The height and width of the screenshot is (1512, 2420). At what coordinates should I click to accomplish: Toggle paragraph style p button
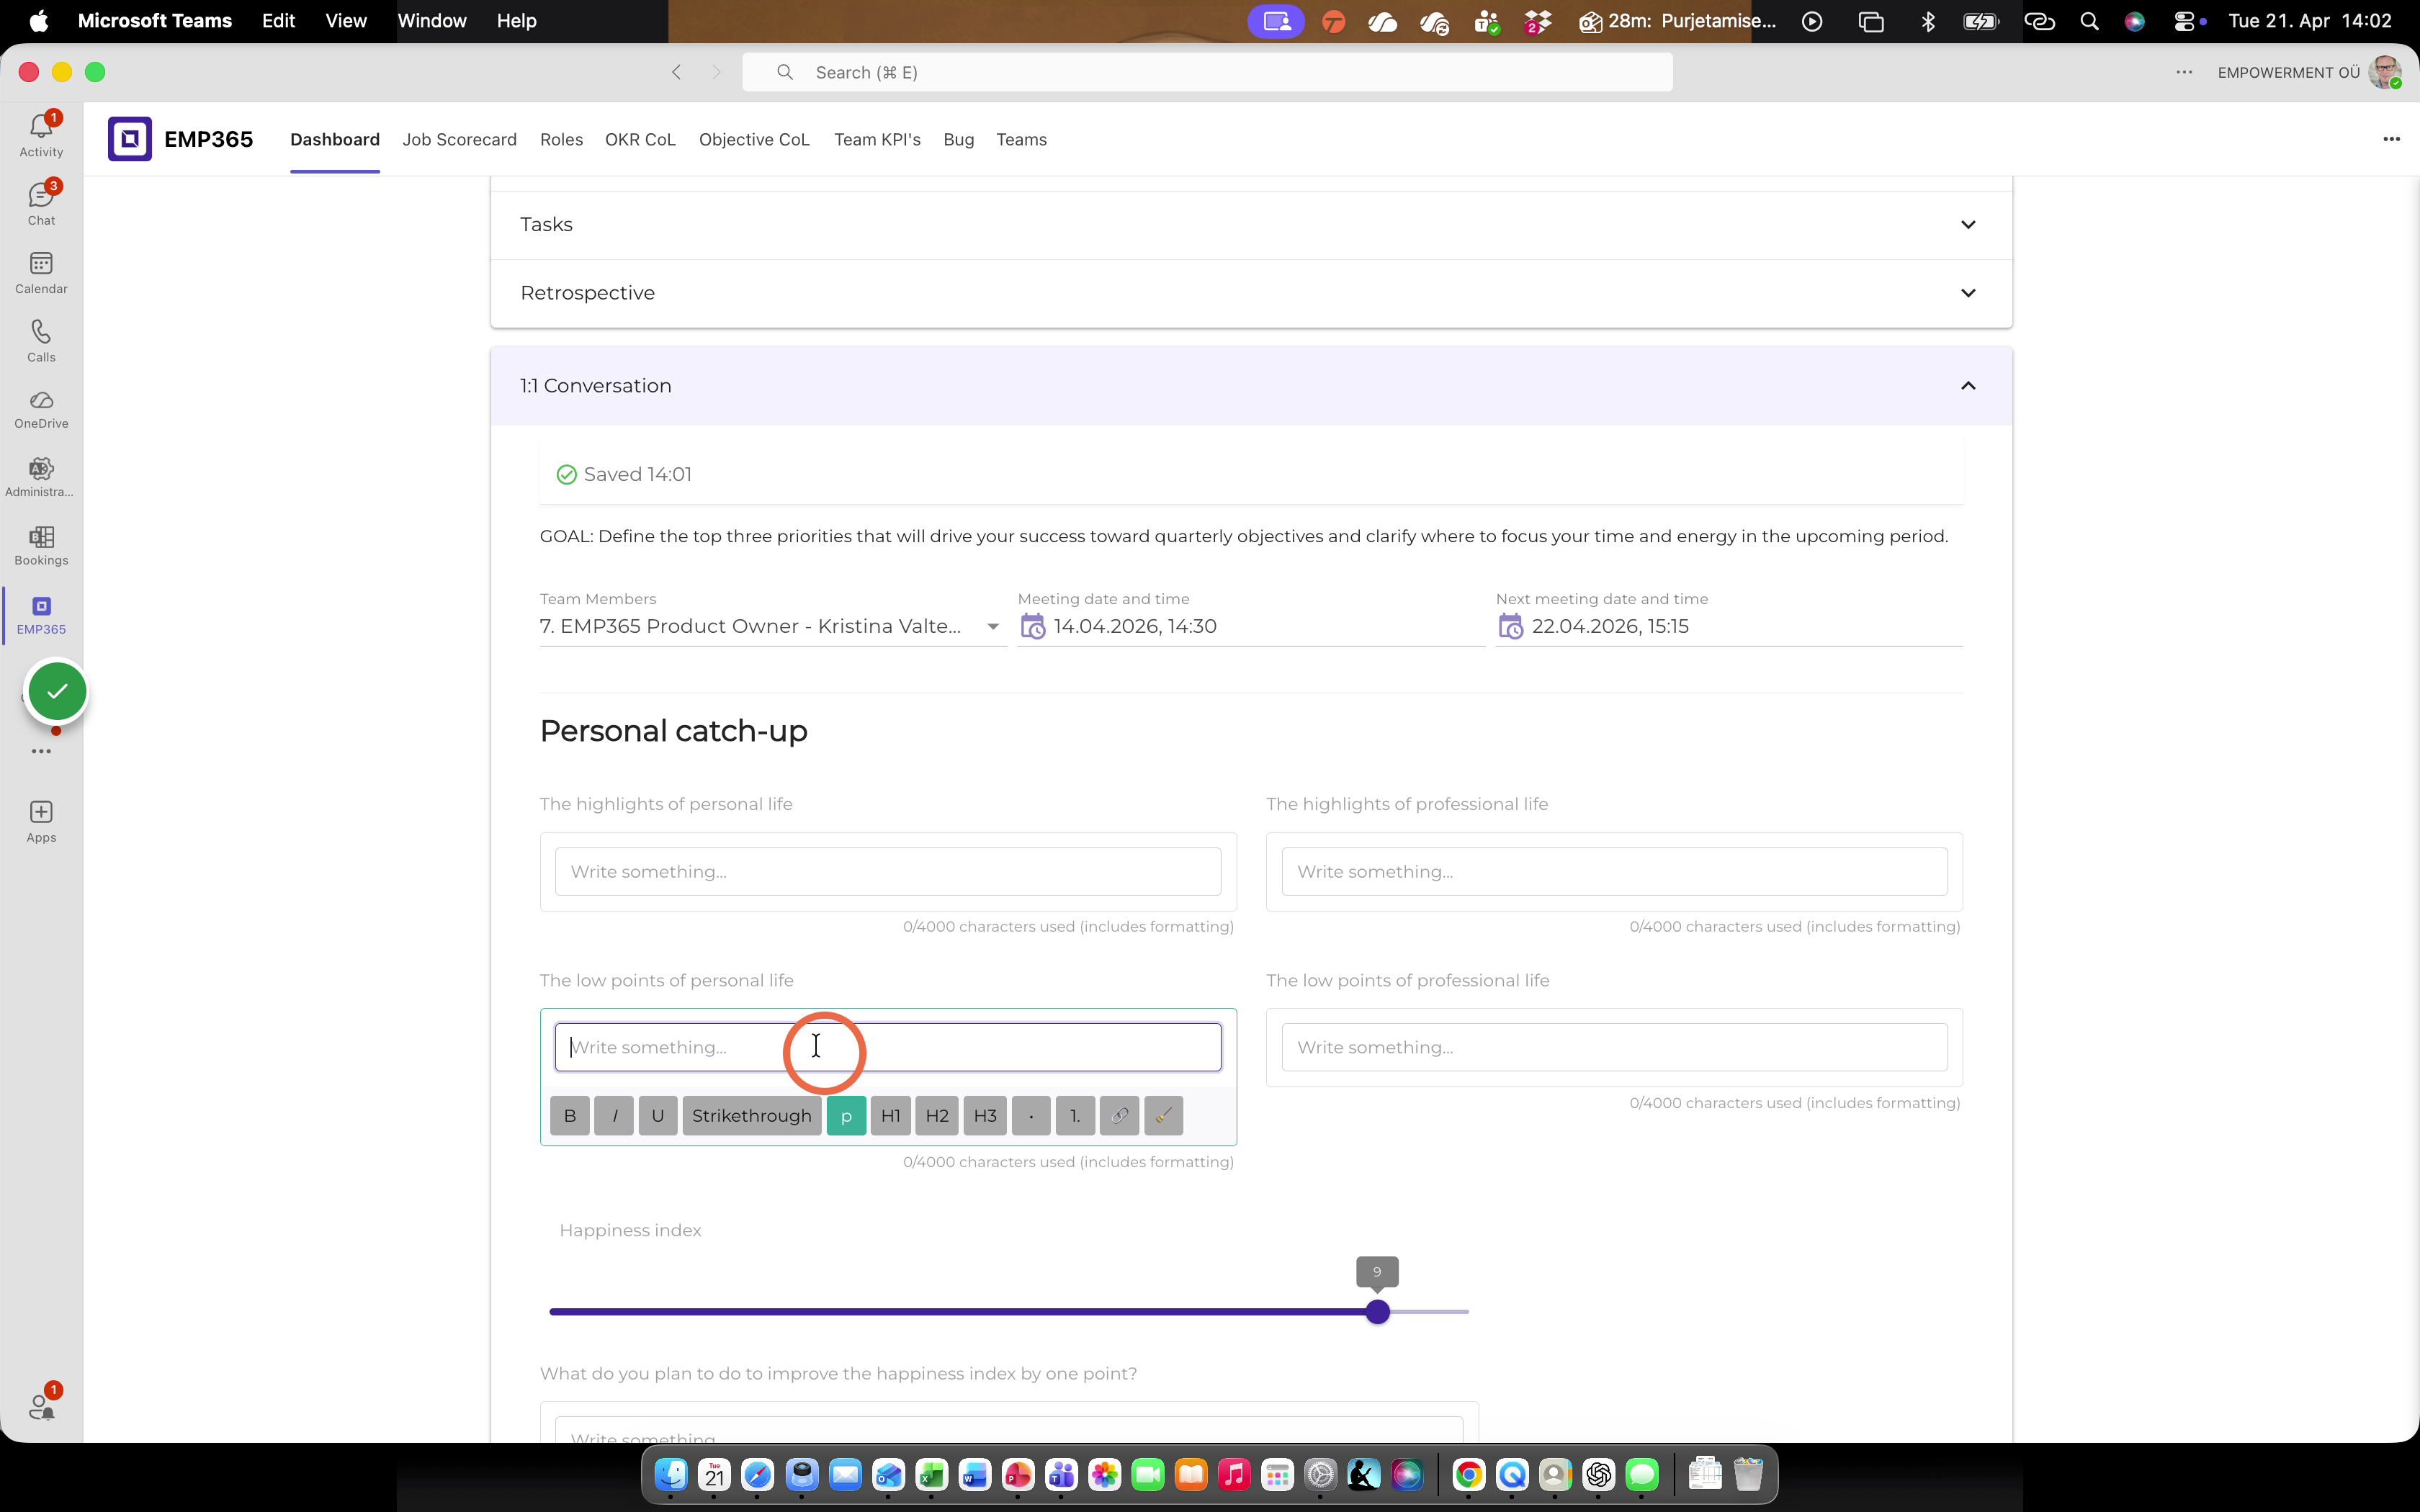click(x=846, y=1115)
